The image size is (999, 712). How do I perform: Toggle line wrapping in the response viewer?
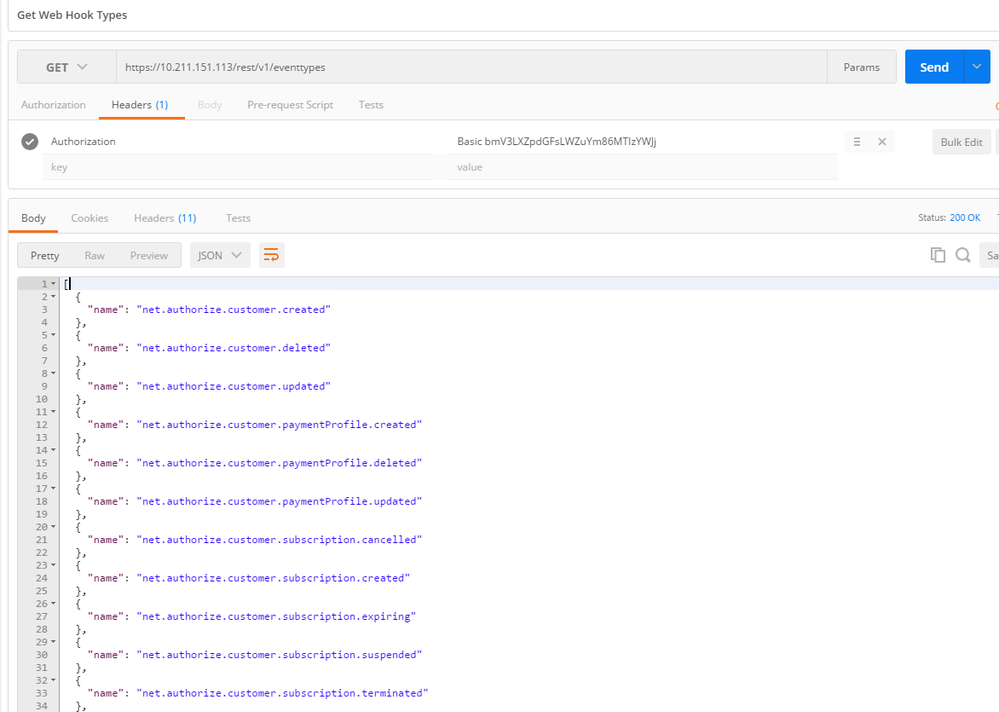(271, 255)
